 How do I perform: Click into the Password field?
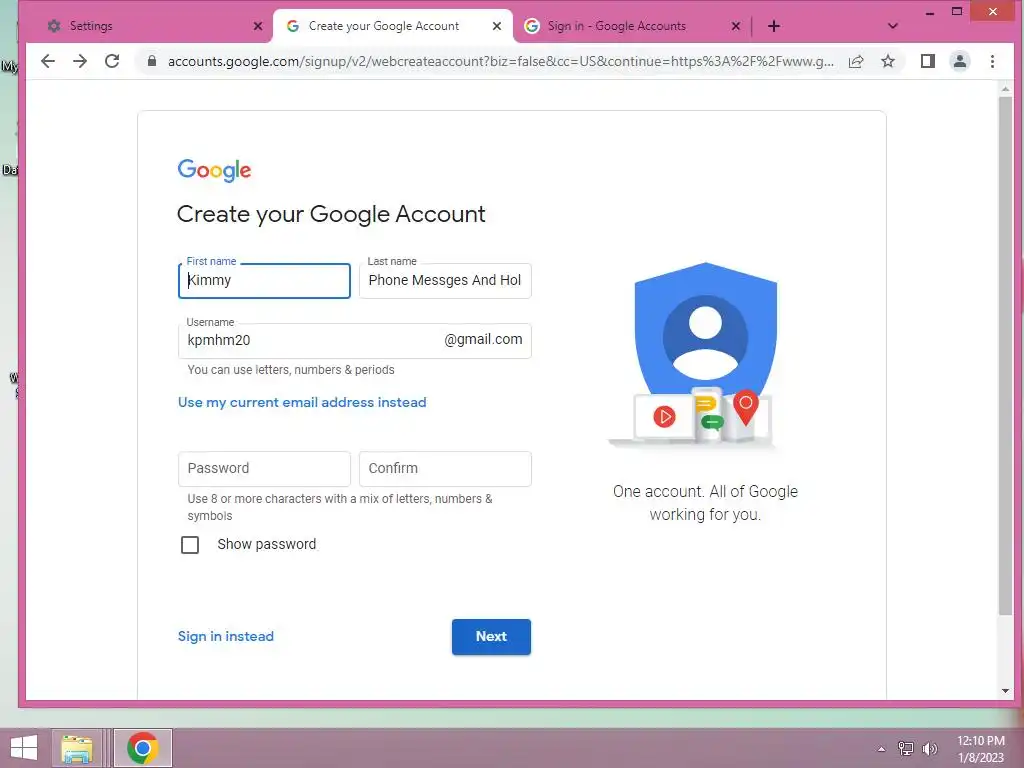[264, 469]
